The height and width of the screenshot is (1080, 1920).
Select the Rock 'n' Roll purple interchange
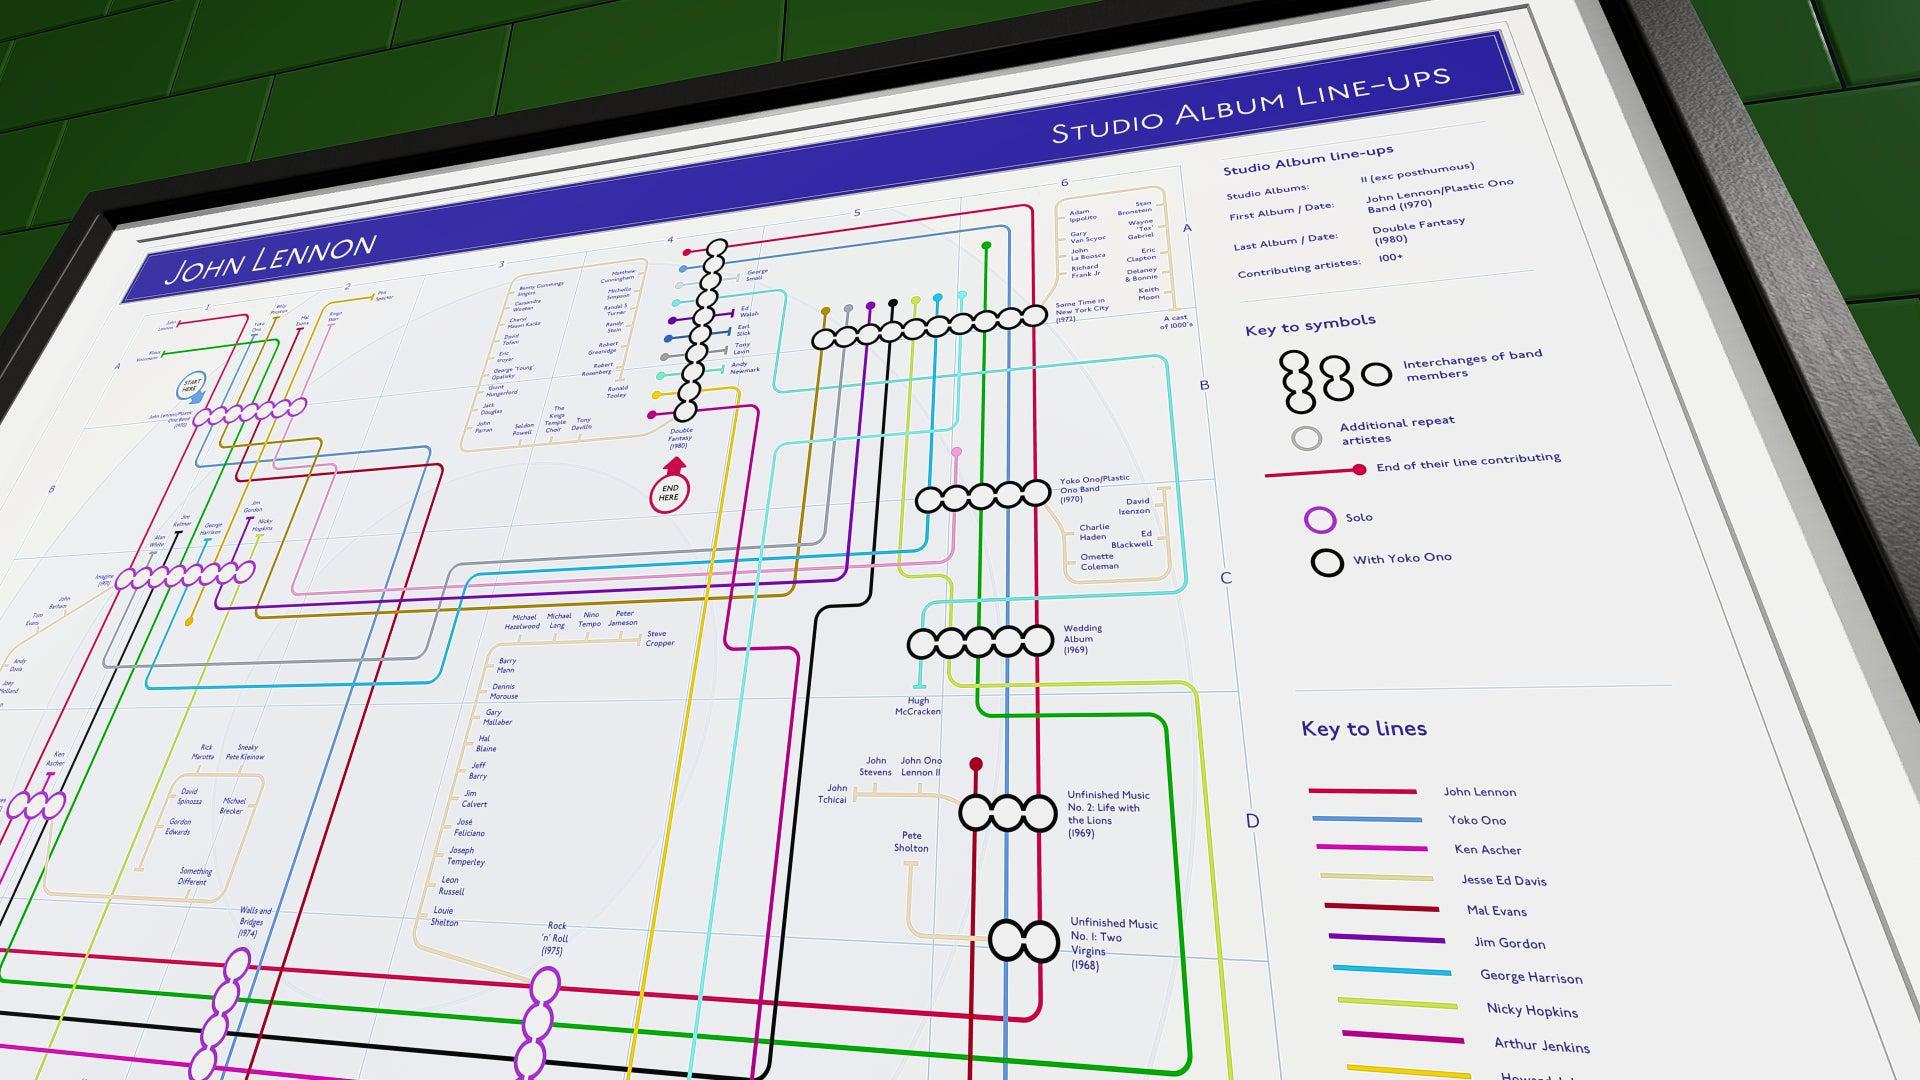pyautogui.click(x=537, y=1023)
